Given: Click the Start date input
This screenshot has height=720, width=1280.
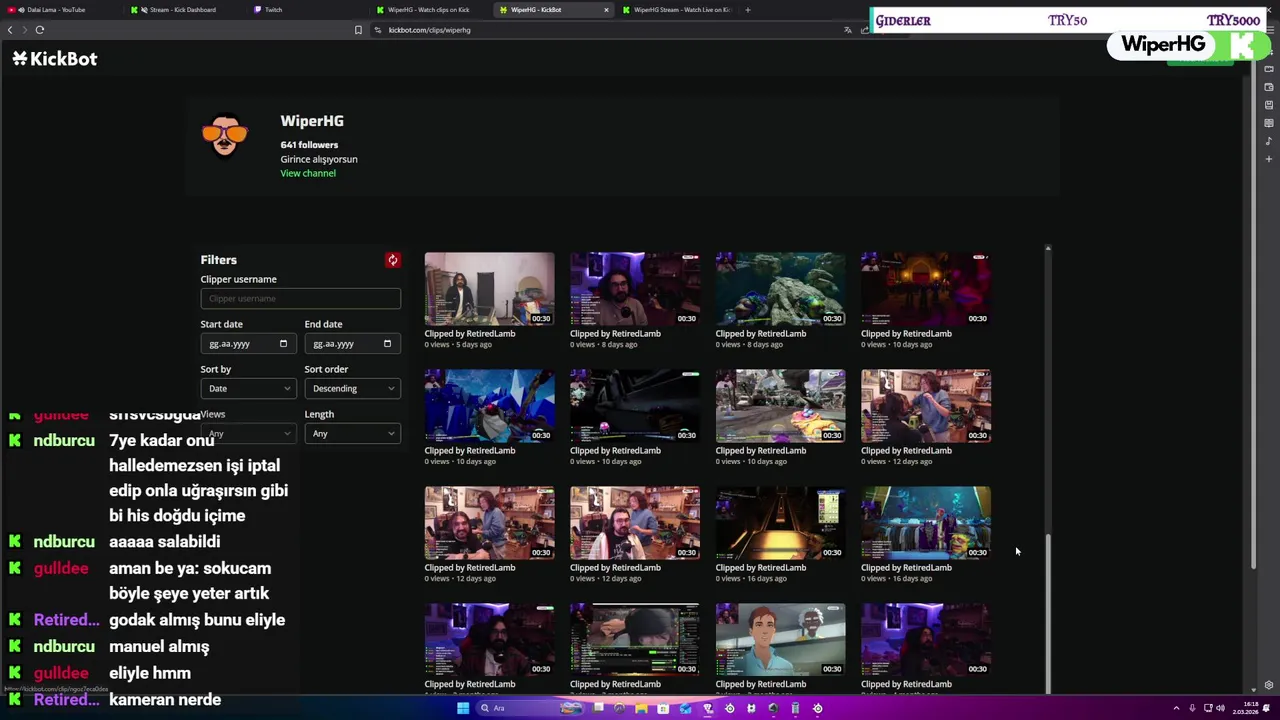Looking at the screenshot, I should [x=248, y=344].
